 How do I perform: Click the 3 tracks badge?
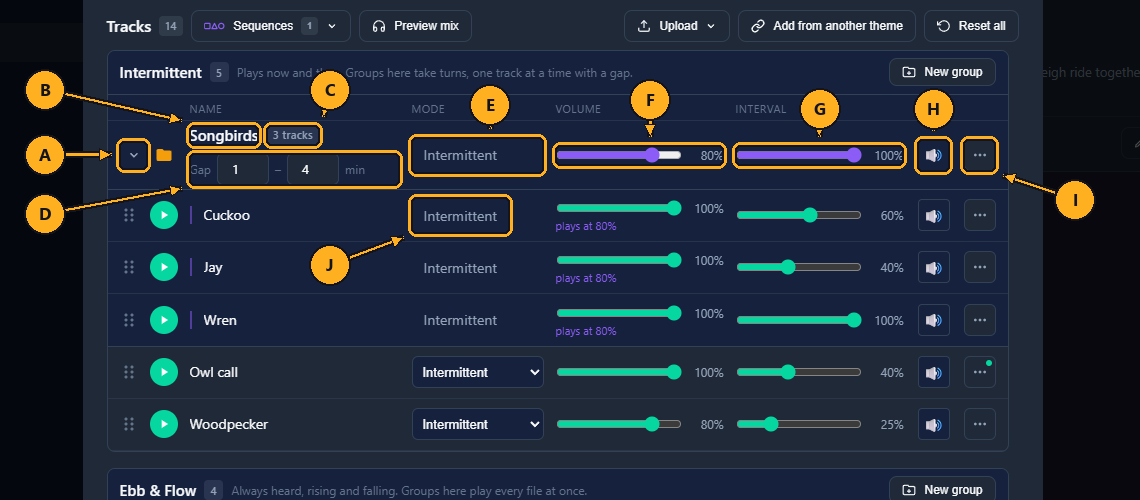coord(292,136)
